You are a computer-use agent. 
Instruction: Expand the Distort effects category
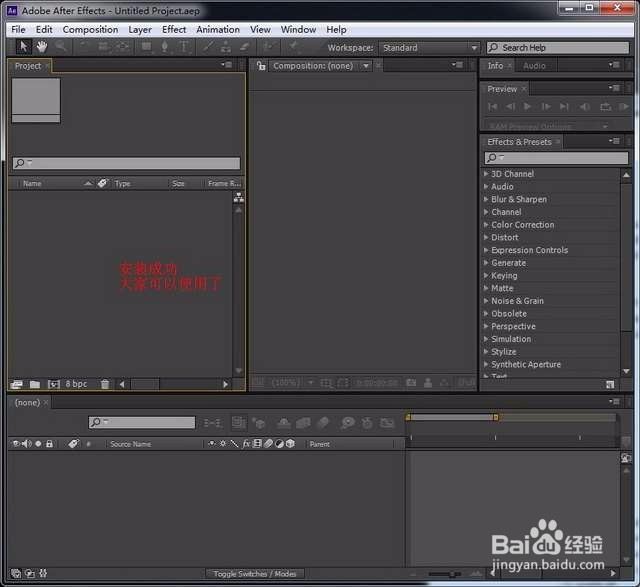pyautogui.click(x=486, y=237)
